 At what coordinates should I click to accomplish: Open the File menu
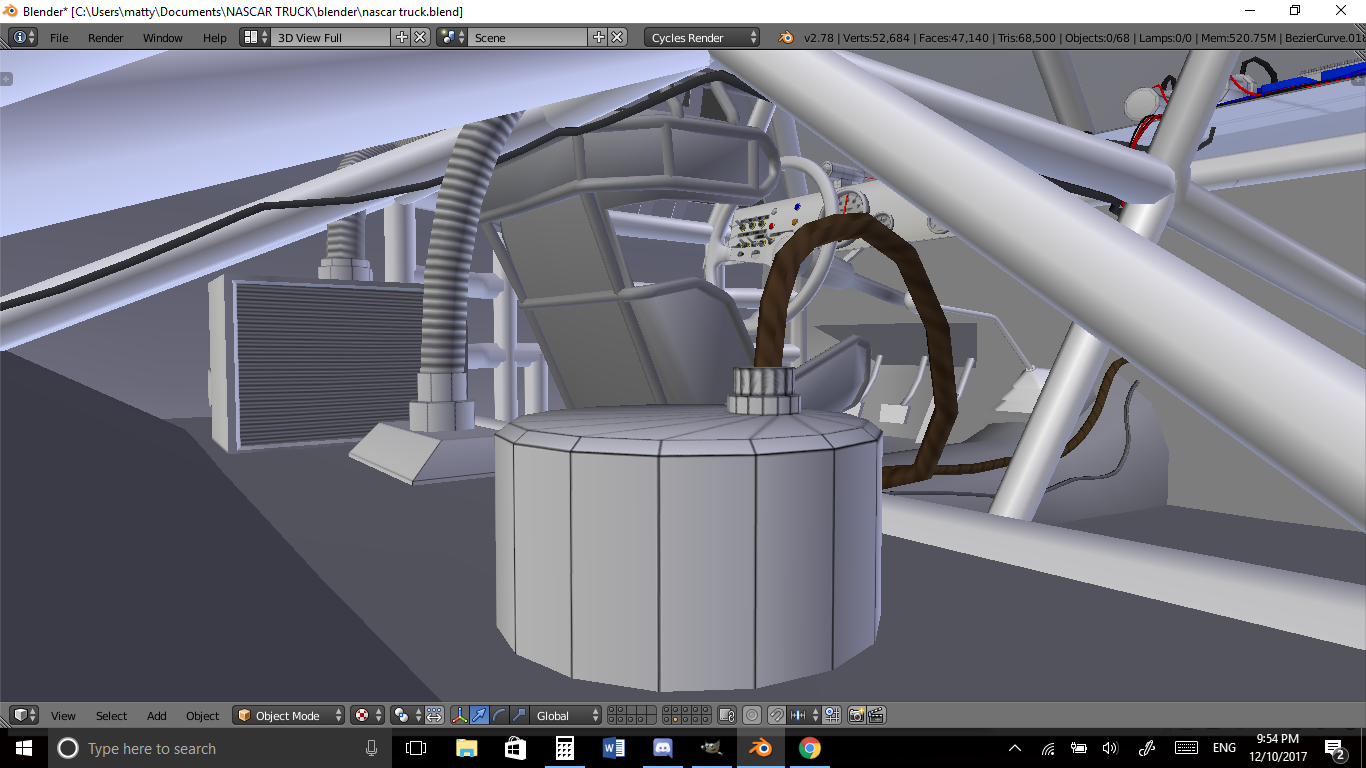(59, 37)
